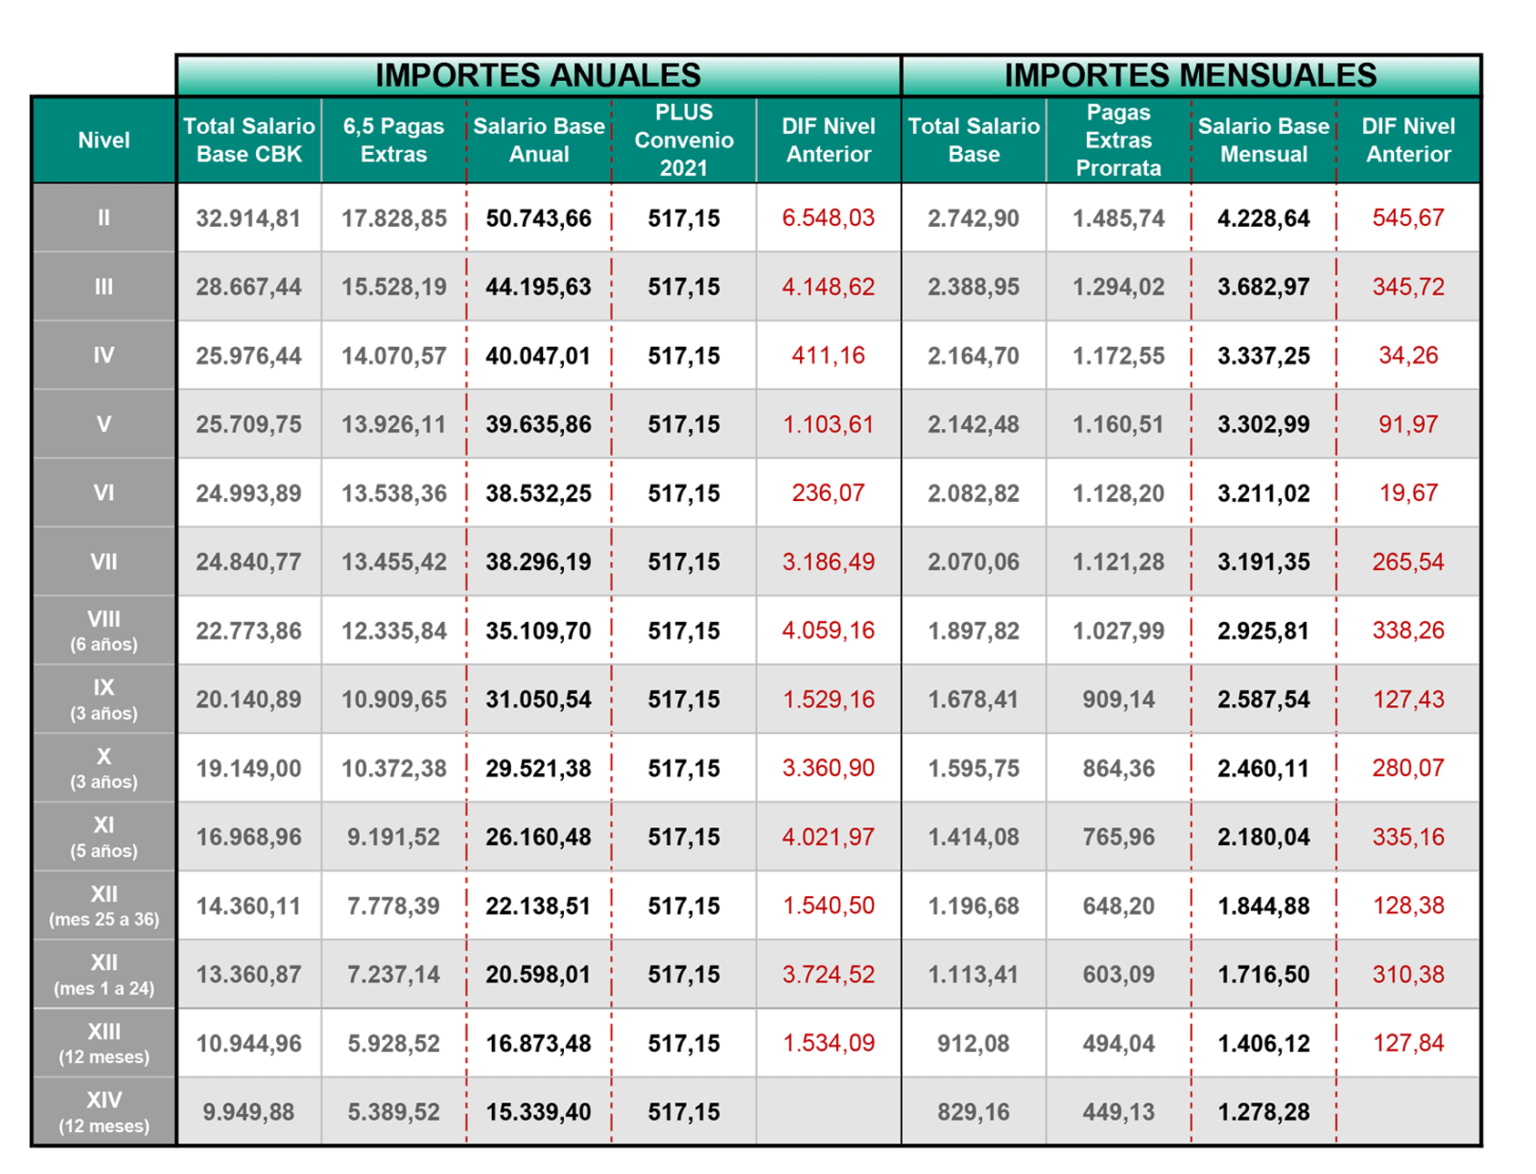
Task: Select monthly salary 3.302,99
Action: tap(1263, 424)
